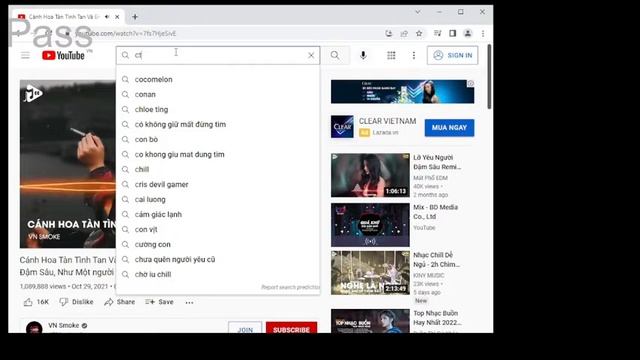640x360 pixels.
Task: Choose suggestion "chloe ting"
Action: pos(218,109)
